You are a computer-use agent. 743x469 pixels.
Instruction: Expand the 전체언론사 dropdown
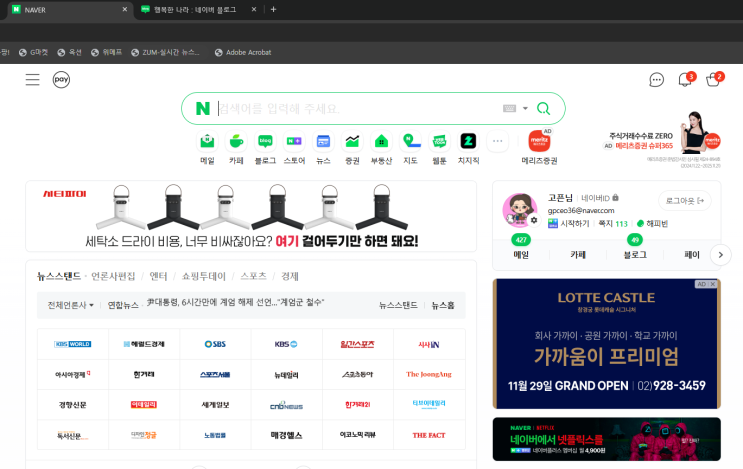(x=71, y=305)
